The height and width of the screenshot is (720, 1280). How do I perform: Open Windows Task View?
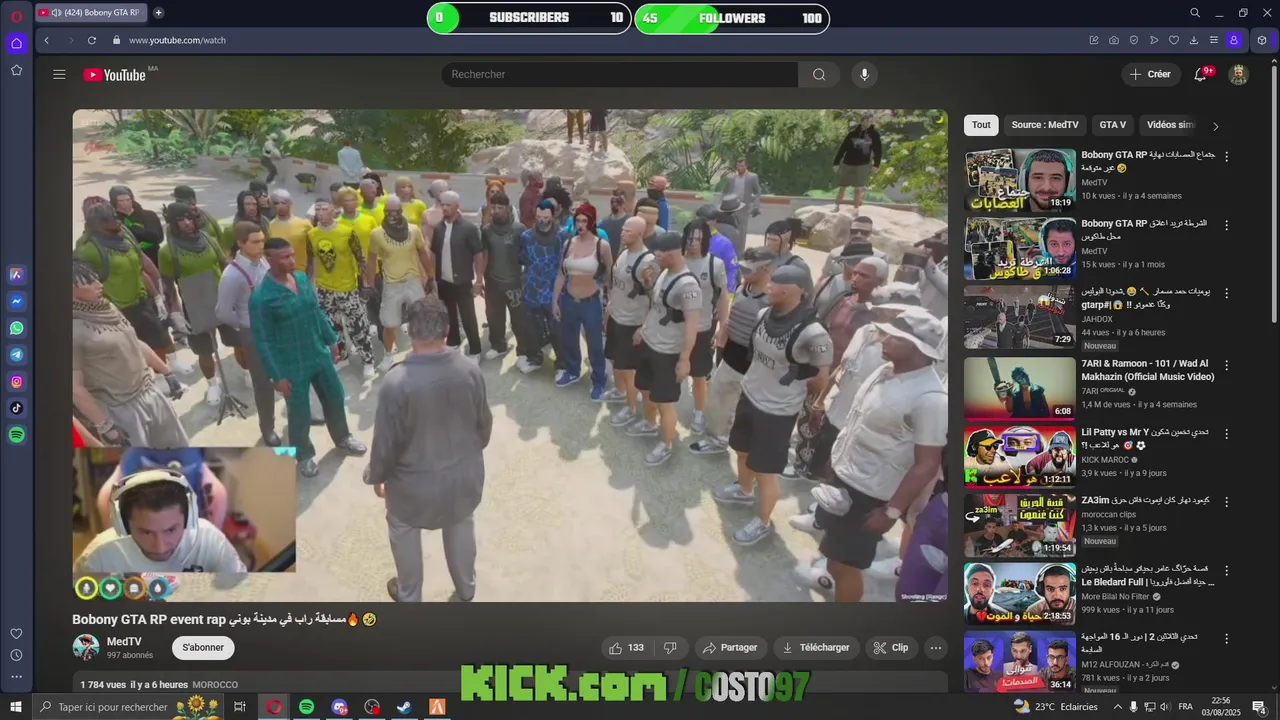[239, 707]
